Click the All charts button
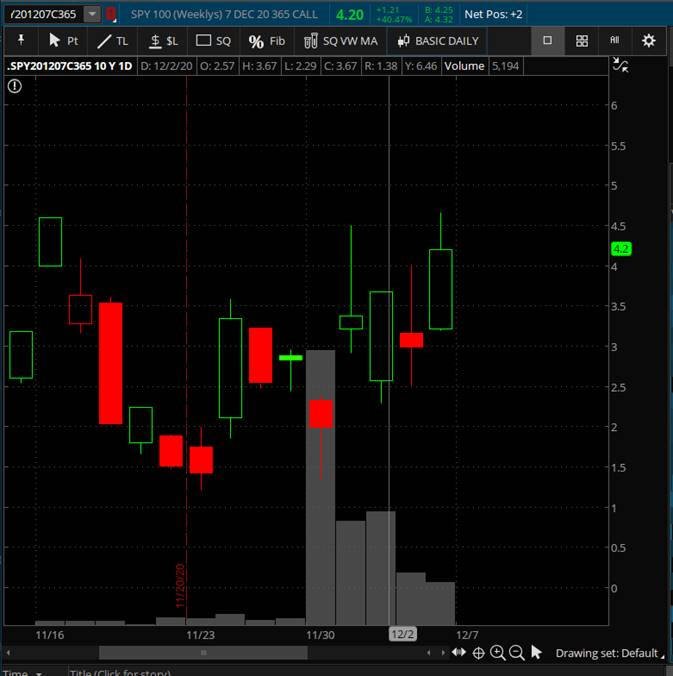This screenshot has width=673, height=676. [614, 41]
